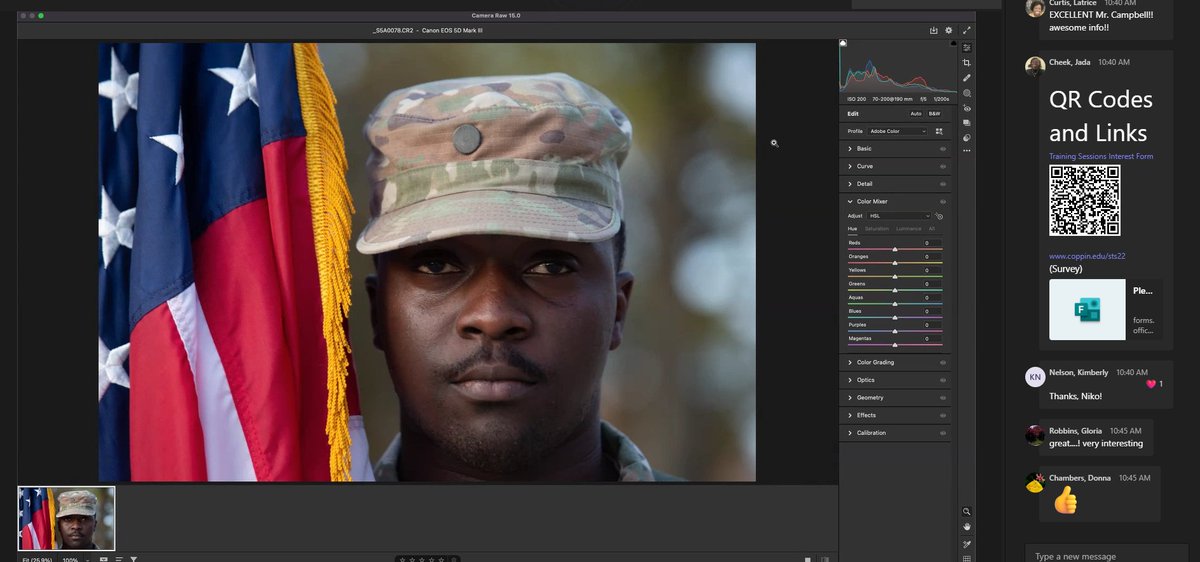Set star rating below the preview

[x=427, y=559]
